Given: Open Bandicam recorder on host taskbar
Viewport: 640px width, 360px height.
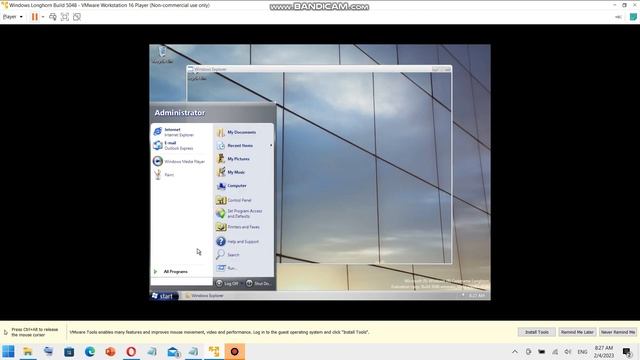Looking at the screenshot, I should [235, 351].
